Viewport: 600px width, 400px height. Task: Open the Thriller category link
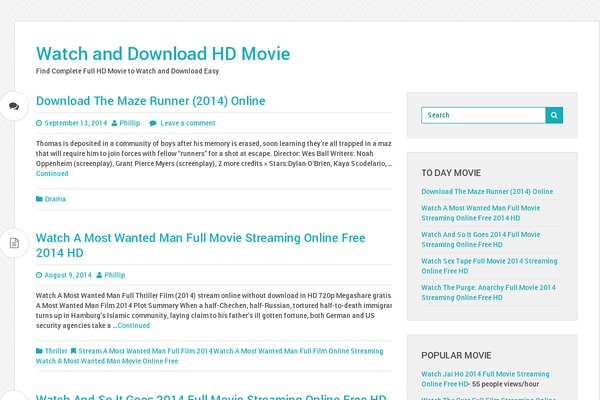point(56,351)
